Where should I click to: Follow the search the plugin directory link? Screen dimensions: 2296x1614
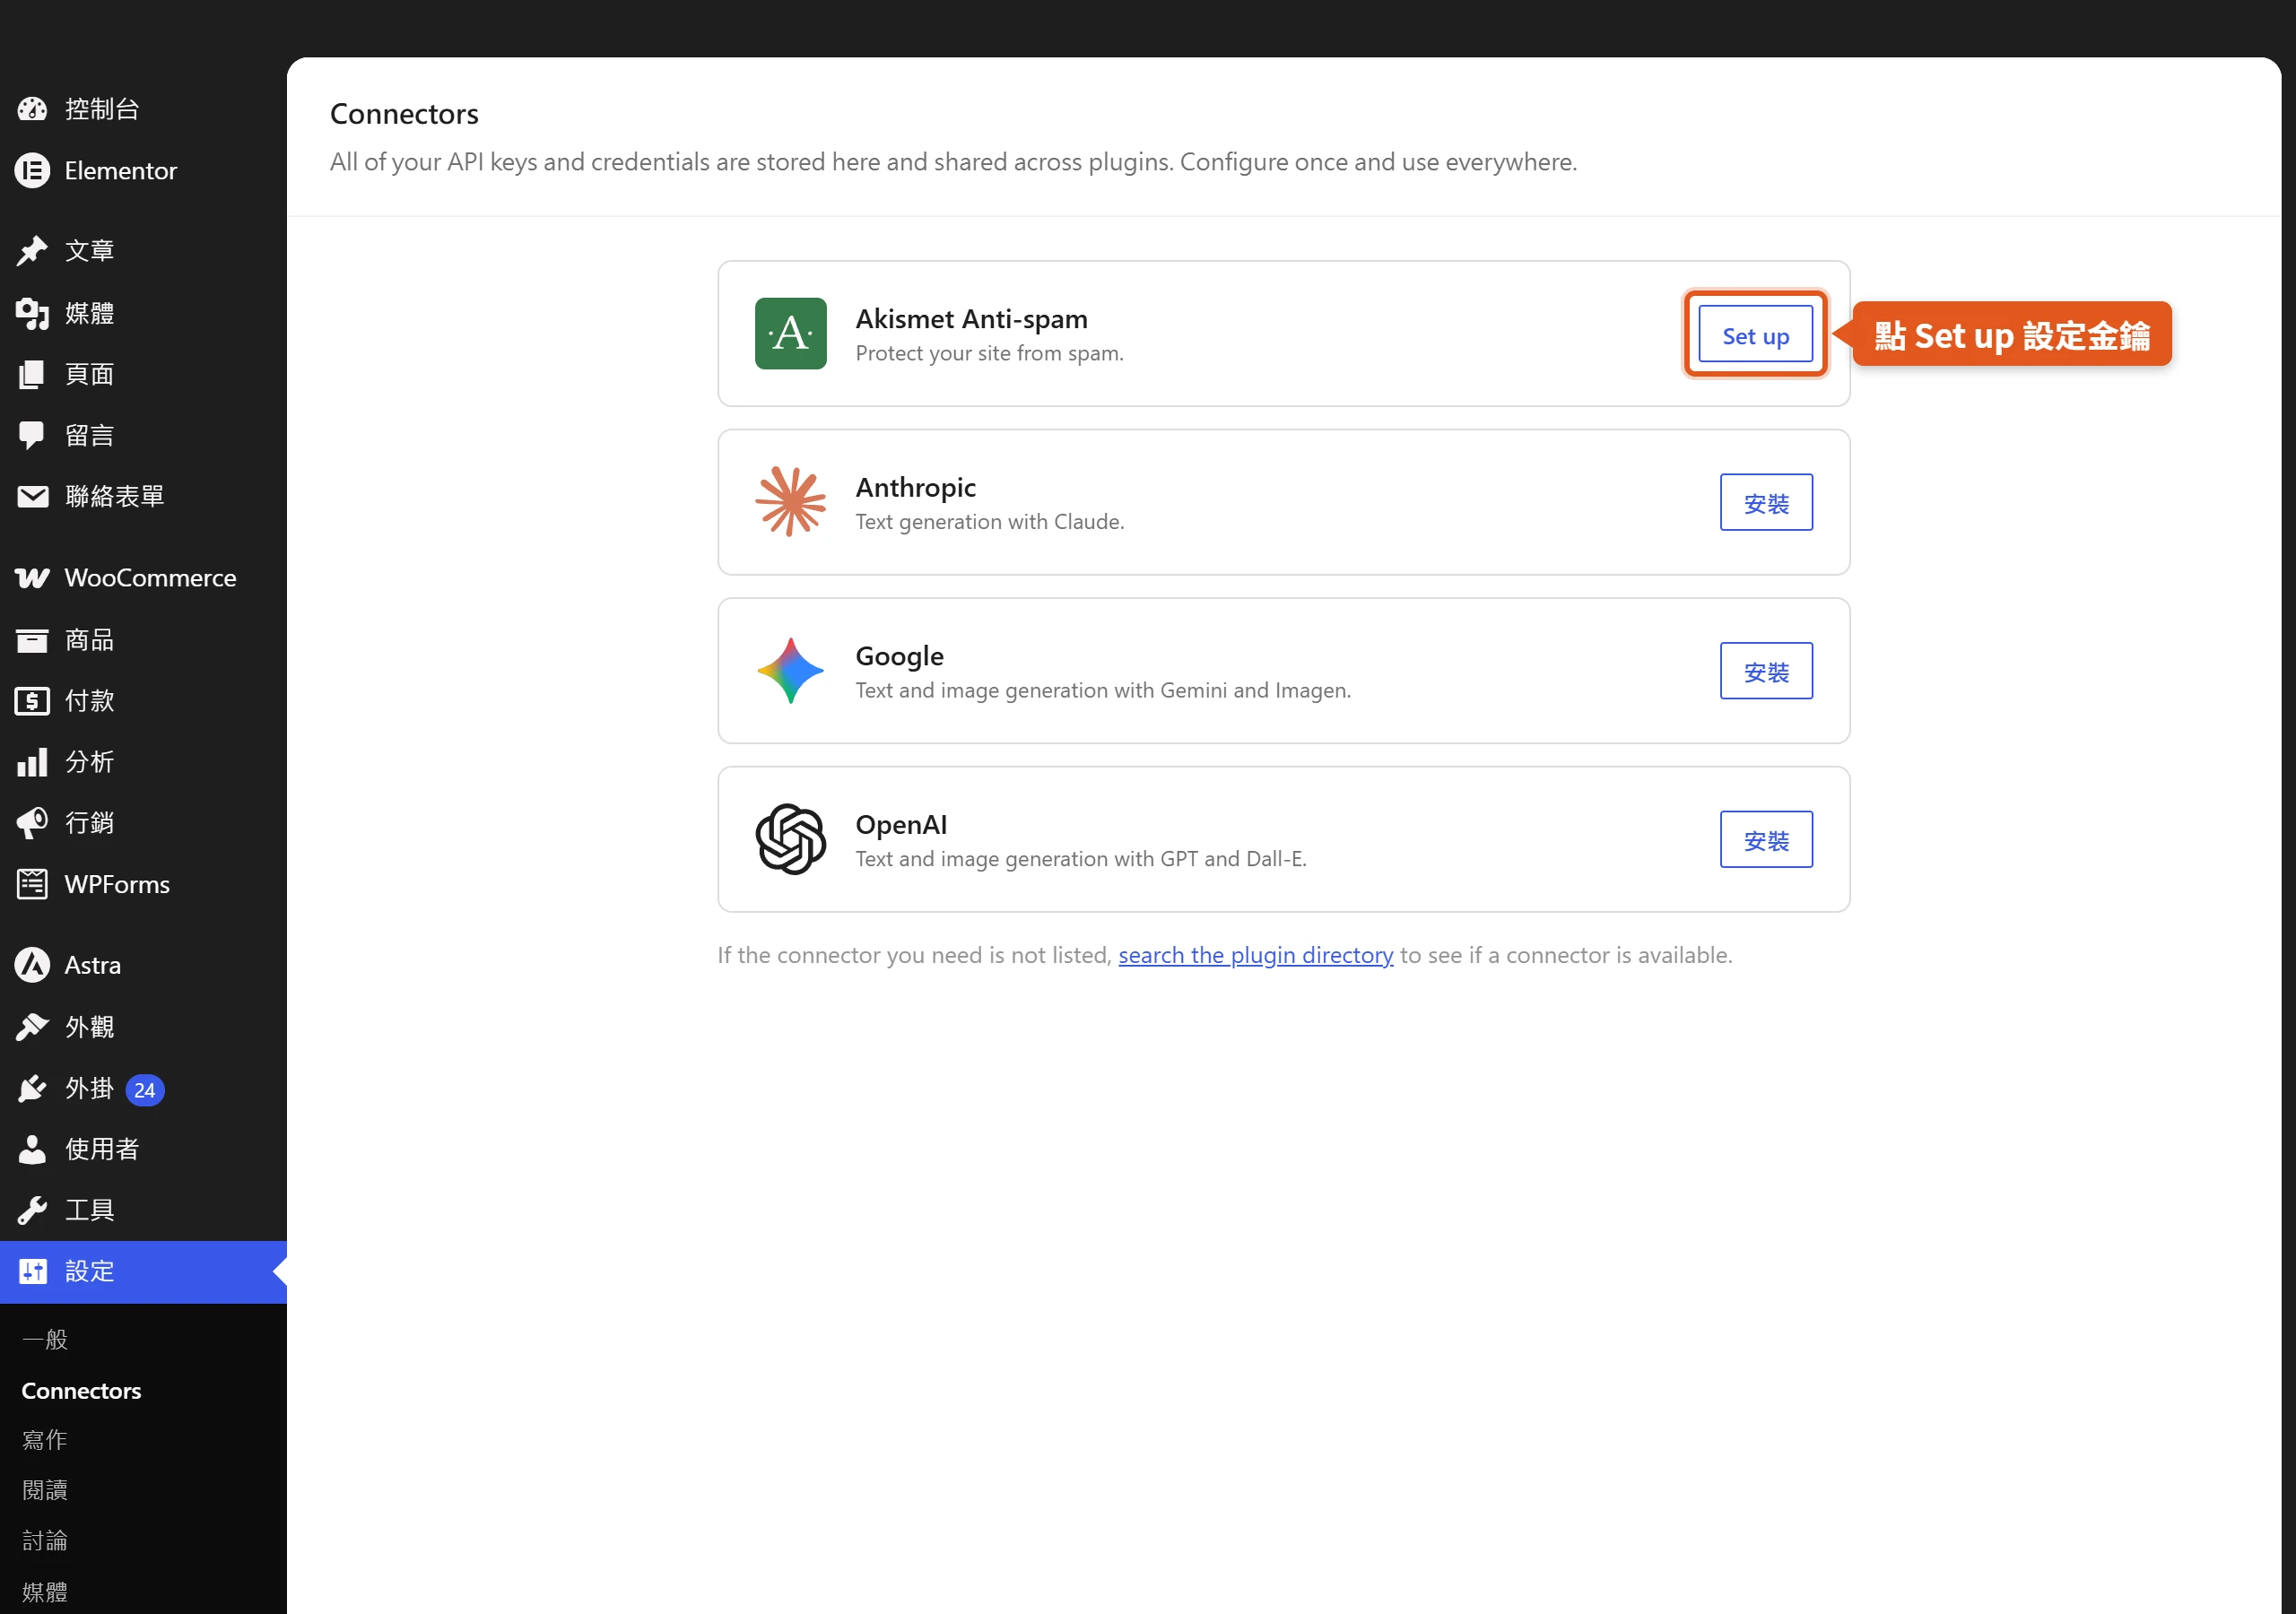[x=1255, y=955]
